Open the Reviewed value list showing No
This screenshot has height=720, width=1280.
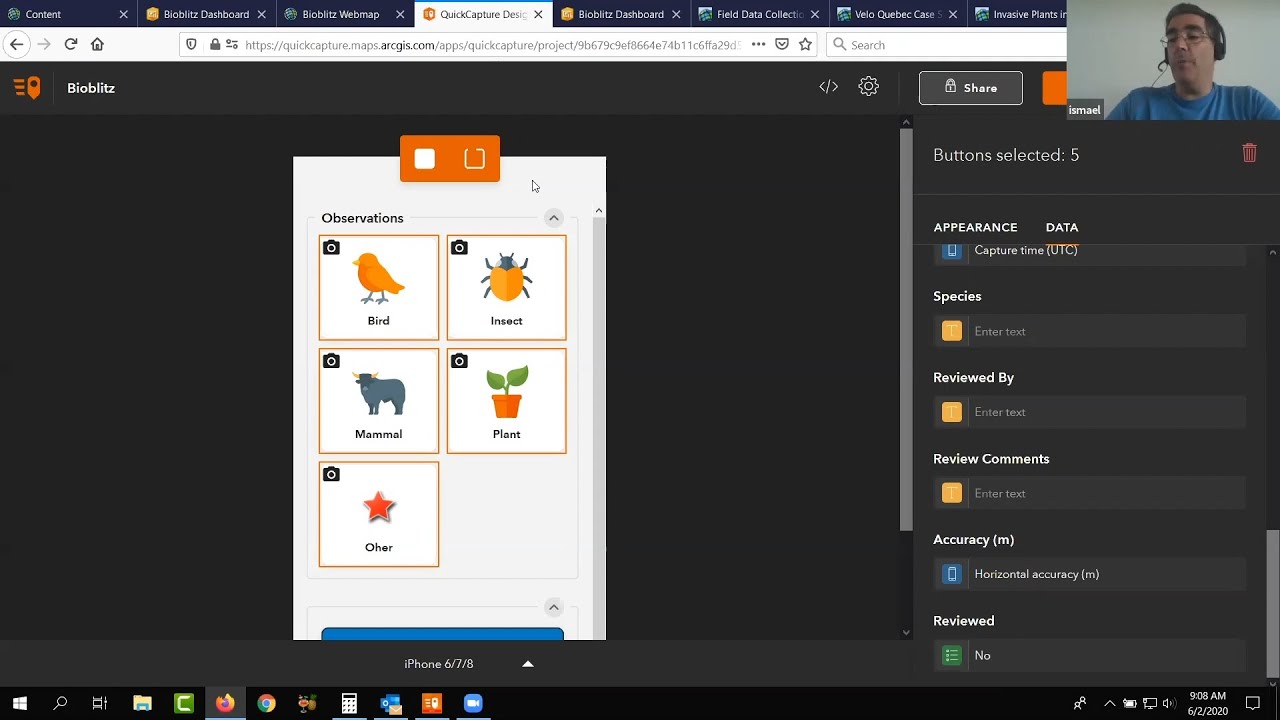point(1090,655)
